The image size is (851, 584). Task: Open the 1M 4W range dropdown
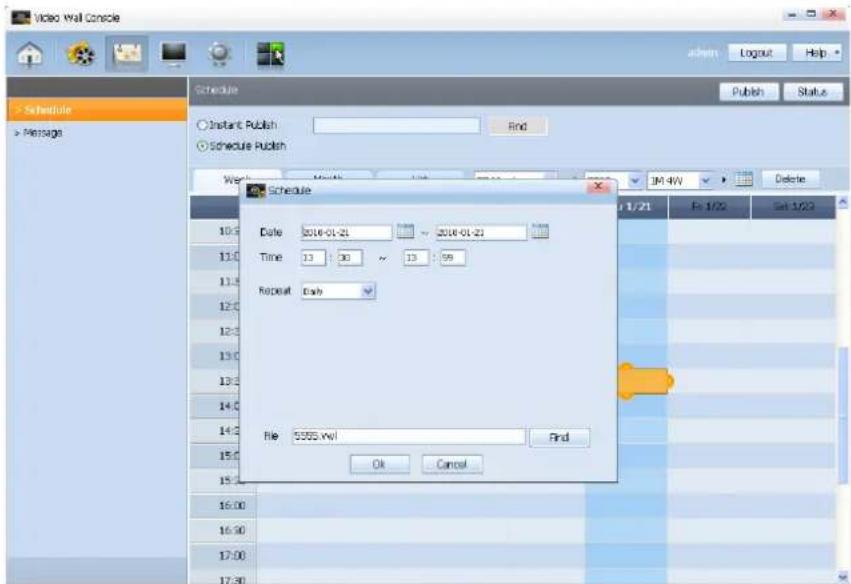pyautogui.click(x=706, y=180)
